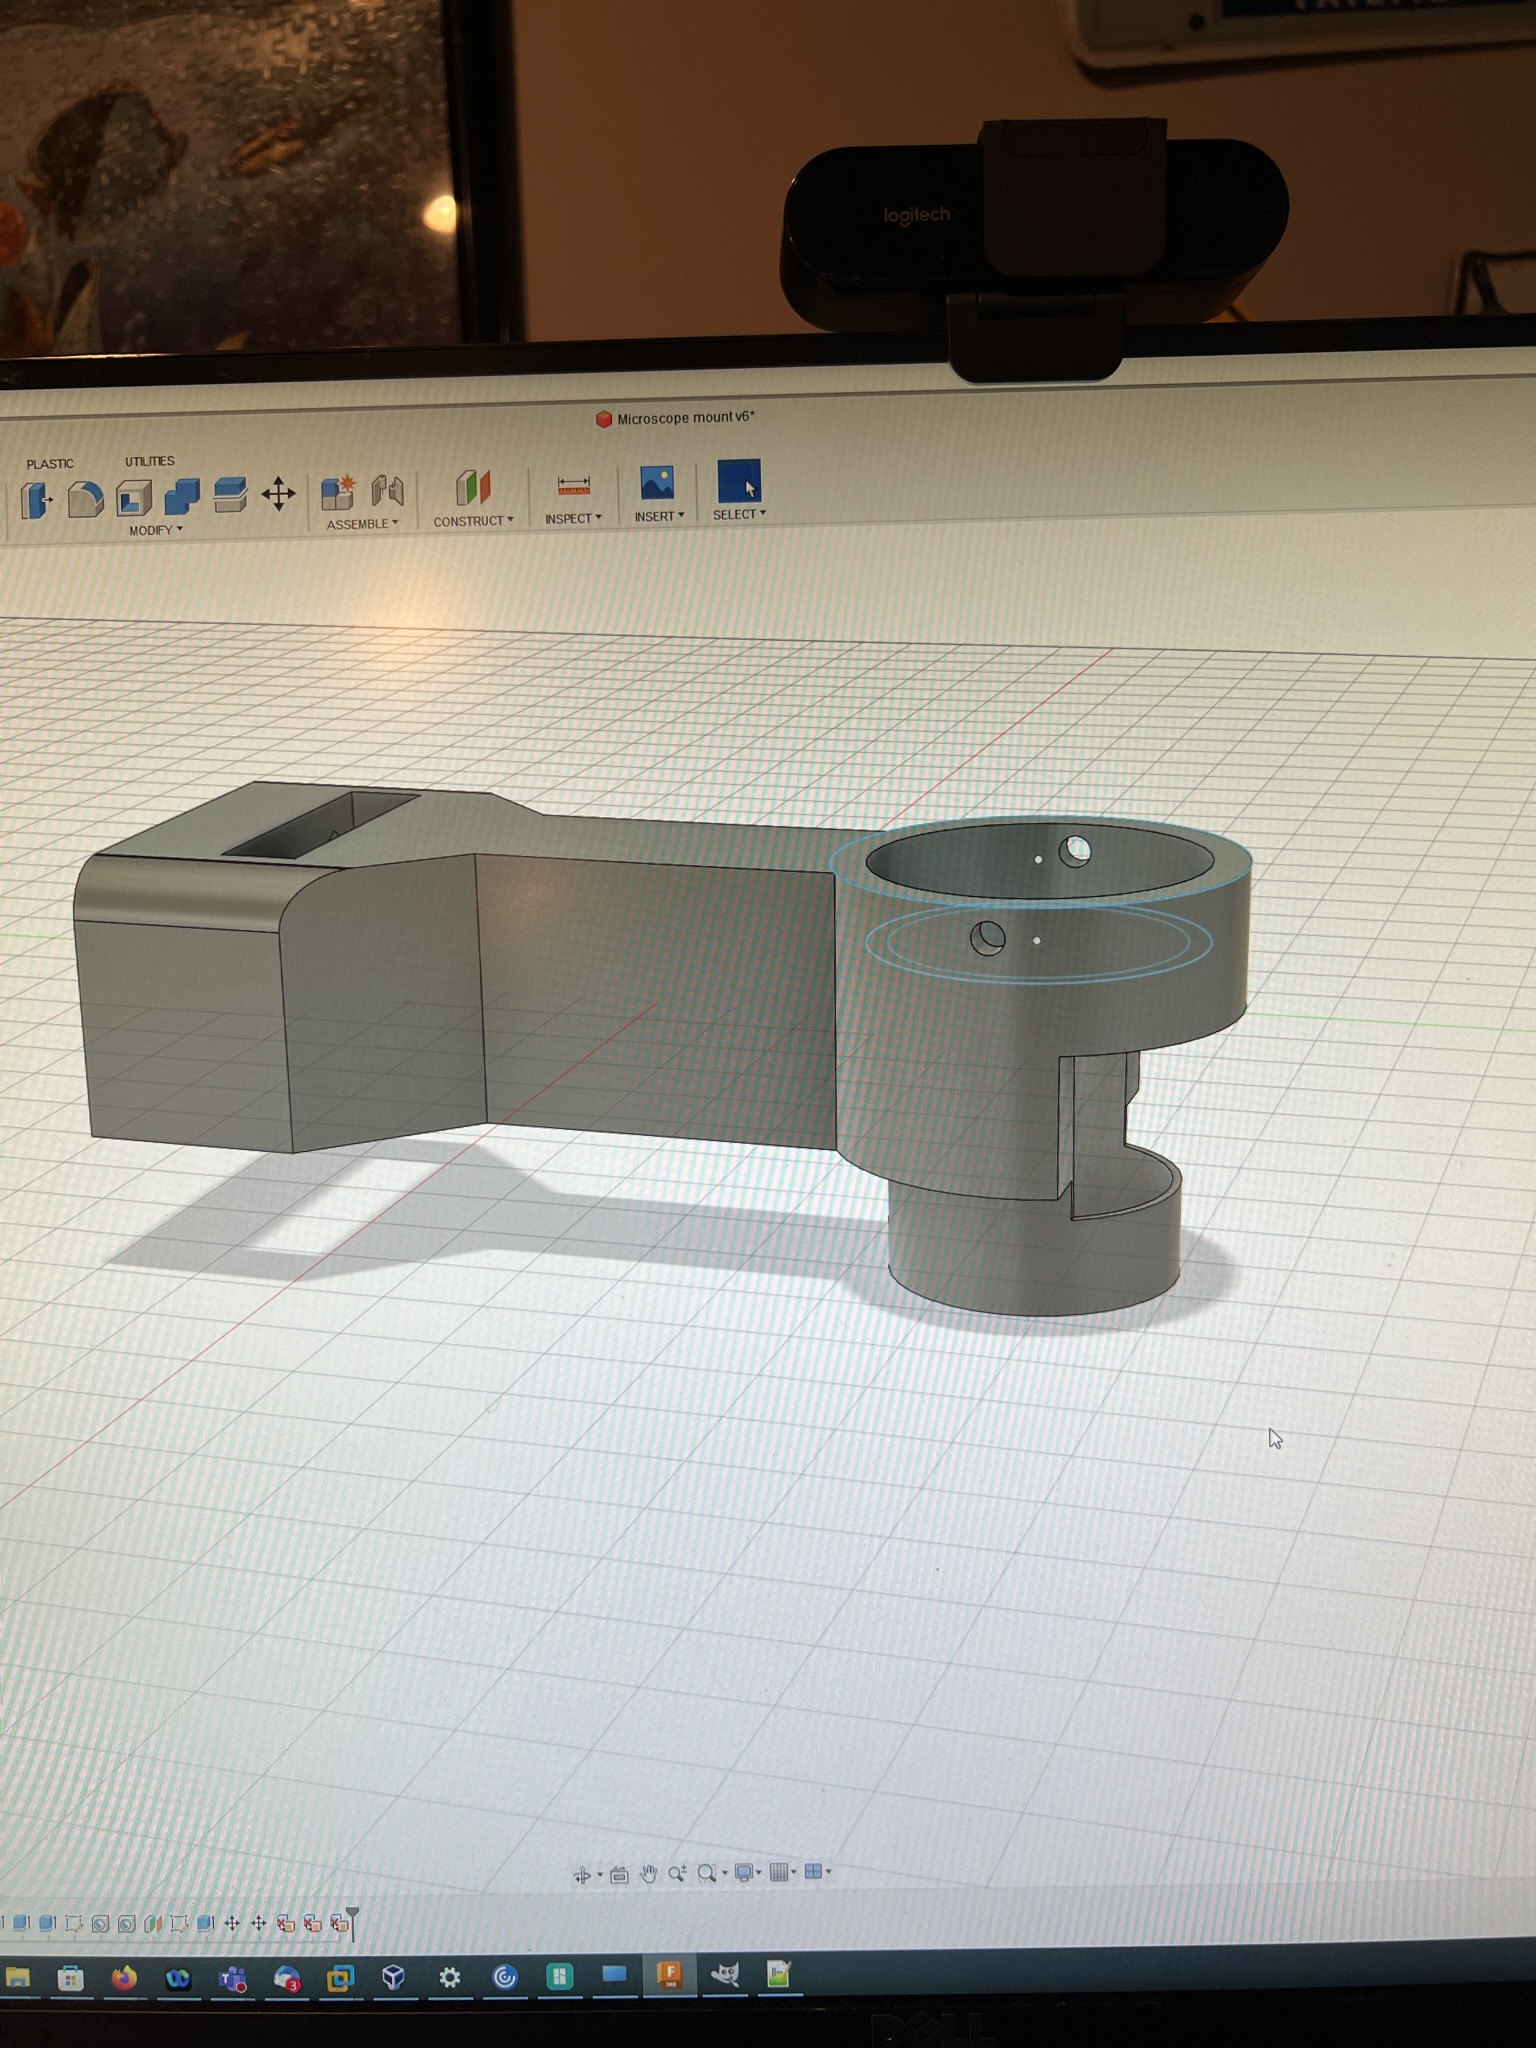Screen dimensions: 1536x2048
Task: Open GIMP from the taskbar
Action: coord(725,1975)
